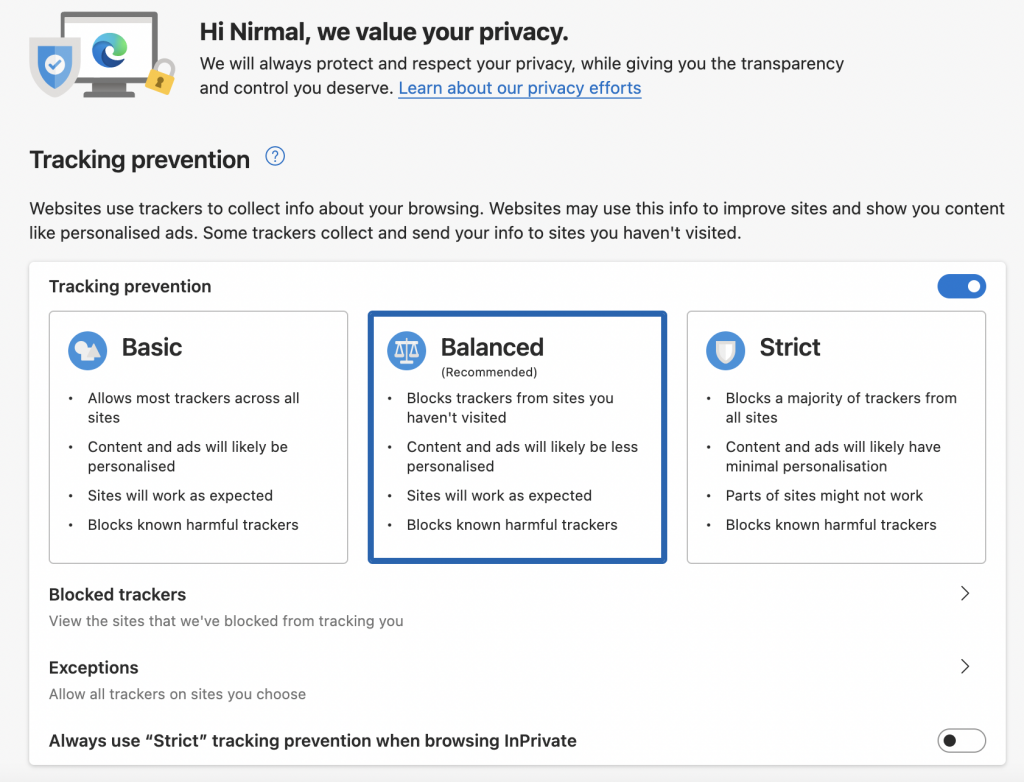This screenshot has height=782, width=1024.
Task: Click 'View the sites that we've blocked' text
Action: tap(226, 621)
